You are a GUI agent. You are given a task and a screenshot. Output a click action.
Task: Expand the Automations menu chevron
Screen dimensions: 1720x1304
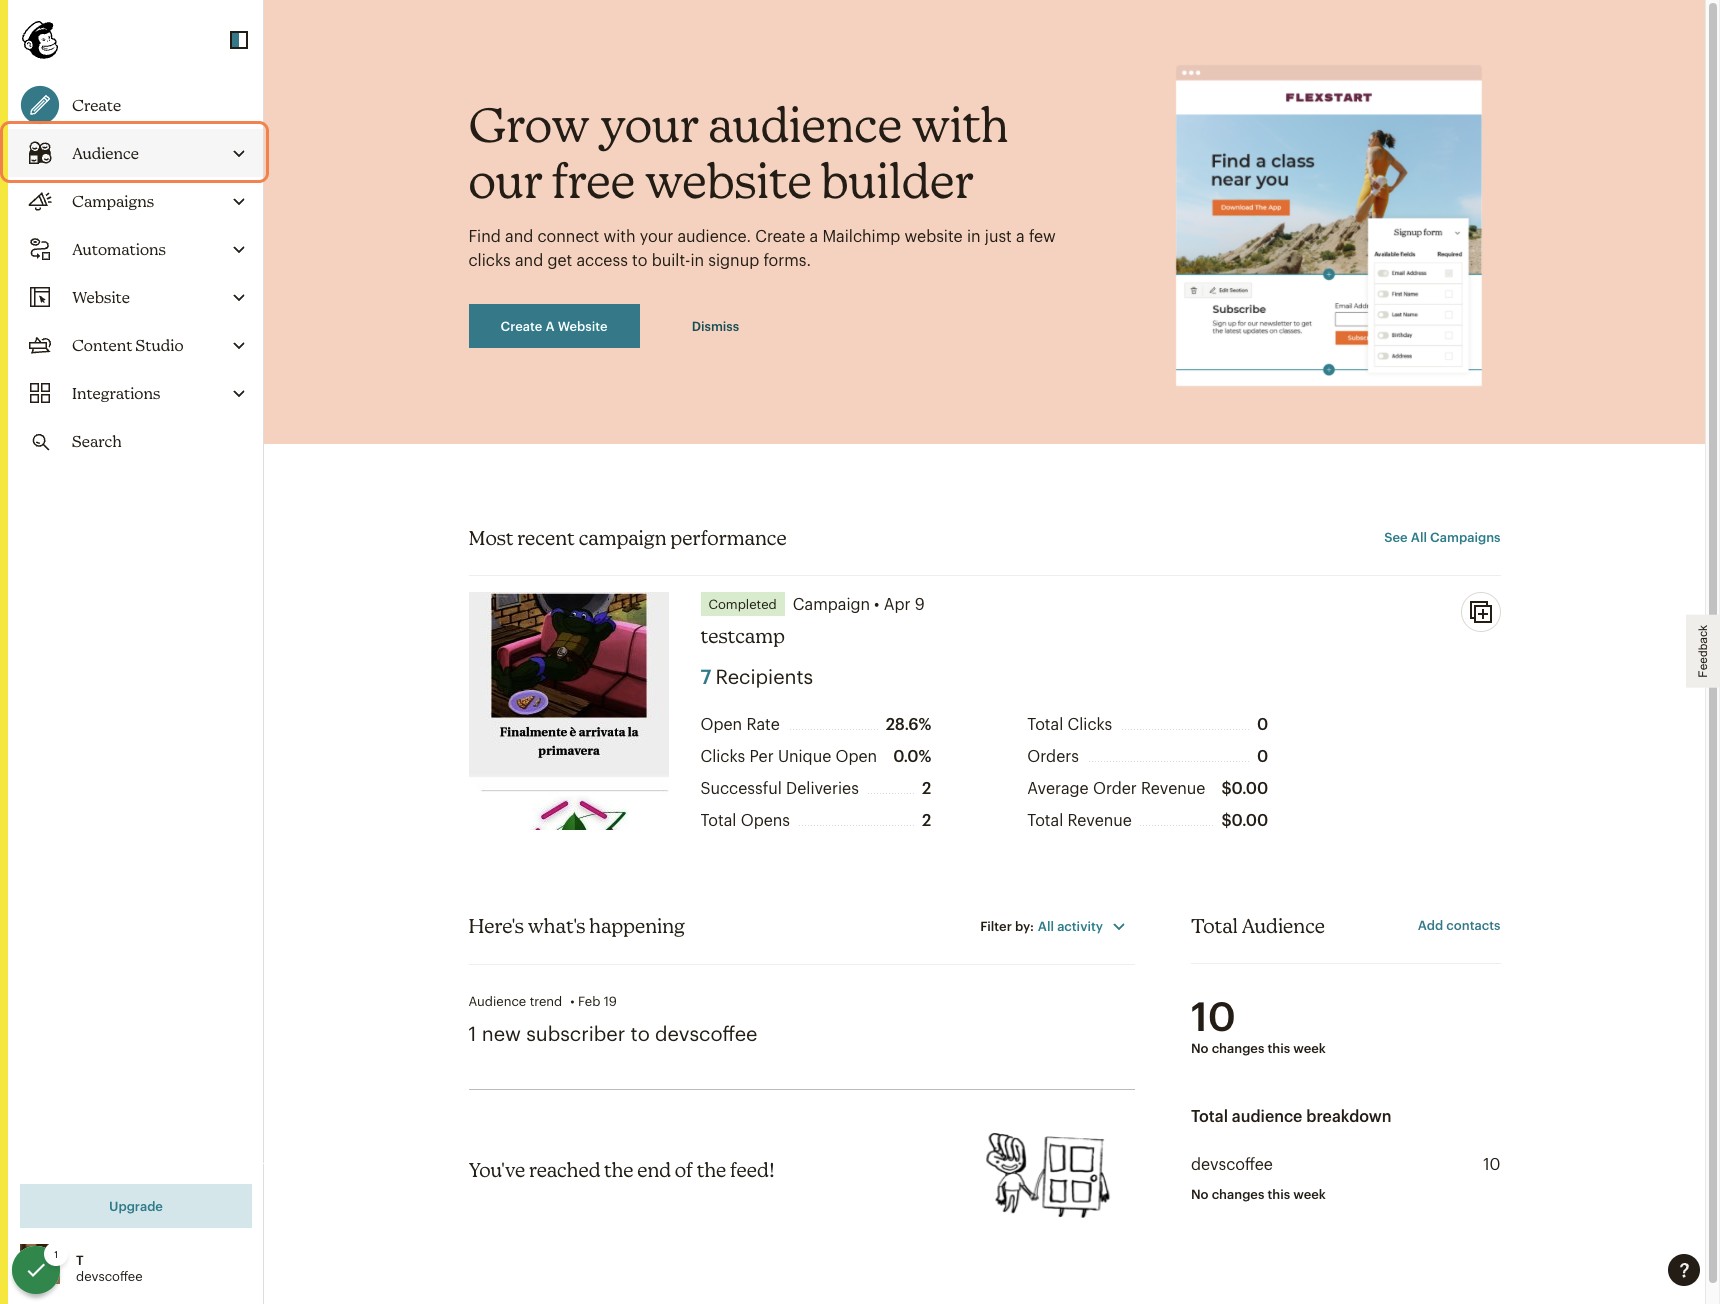pyautogui.click(x=239, y=249)
